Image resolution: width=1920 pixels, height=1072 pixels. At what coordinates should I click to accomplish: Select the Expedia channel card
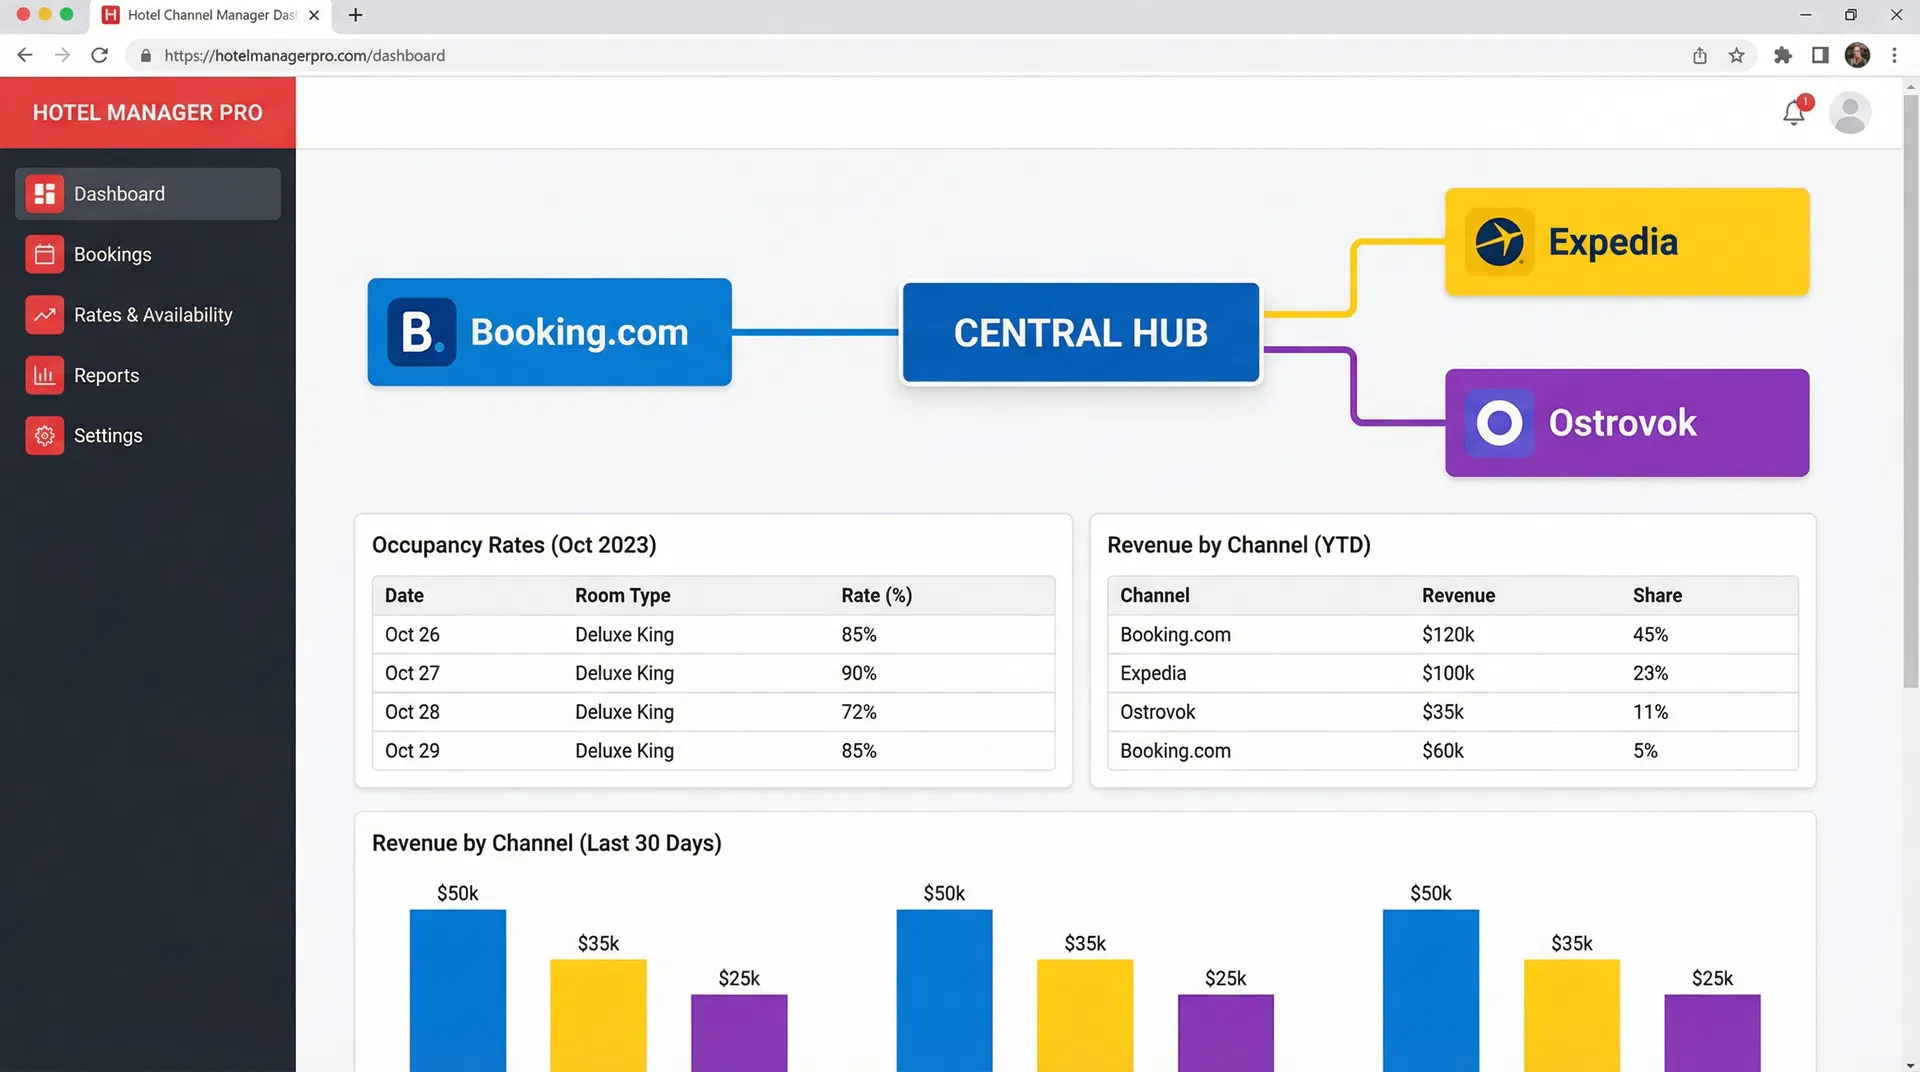1627,242
